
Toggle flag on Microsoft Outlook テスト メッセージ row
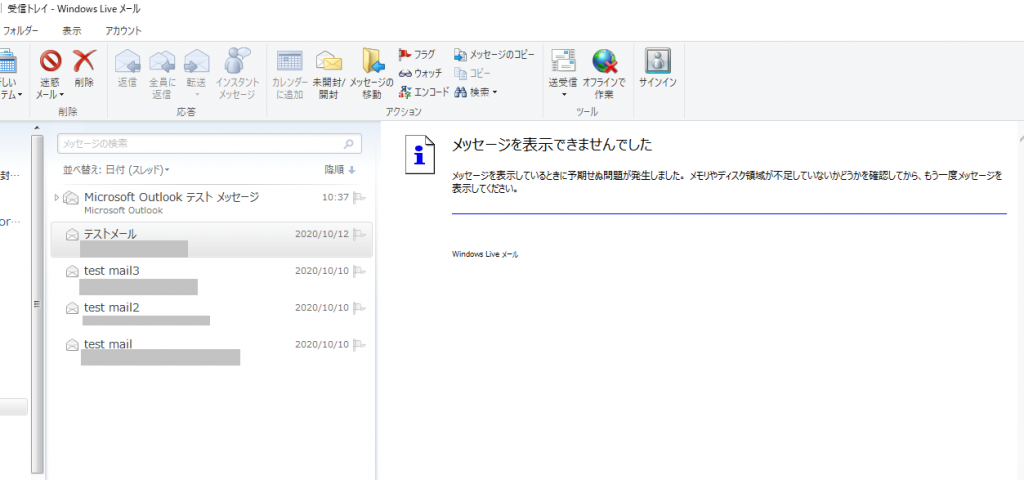click(359, 198)
